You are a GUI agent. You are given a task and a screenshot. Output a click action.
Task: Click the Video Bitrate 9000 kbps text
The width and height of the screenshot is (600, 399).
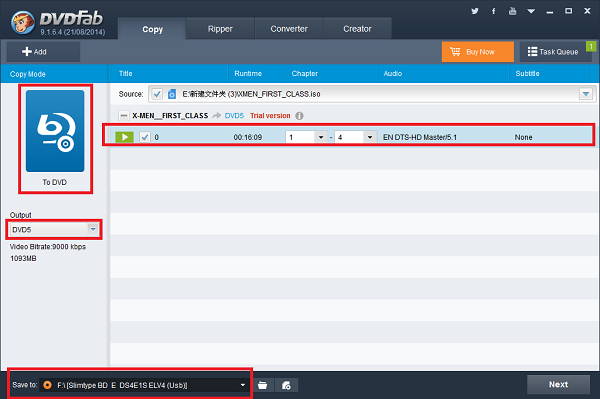click(48, 247)
